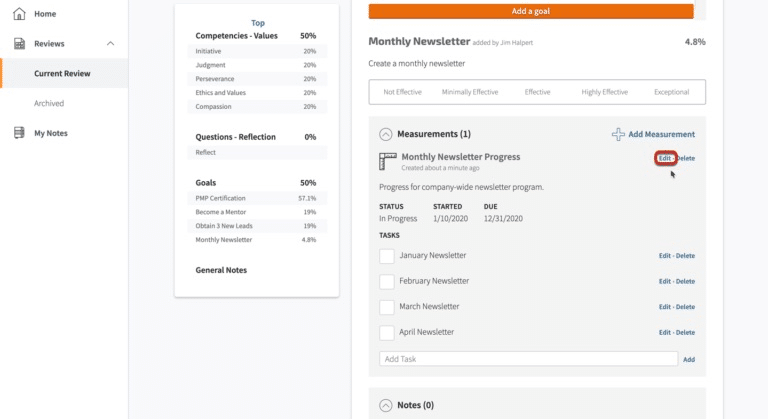Click the Add Task input field
768x419 pixels.
(528, 359)
